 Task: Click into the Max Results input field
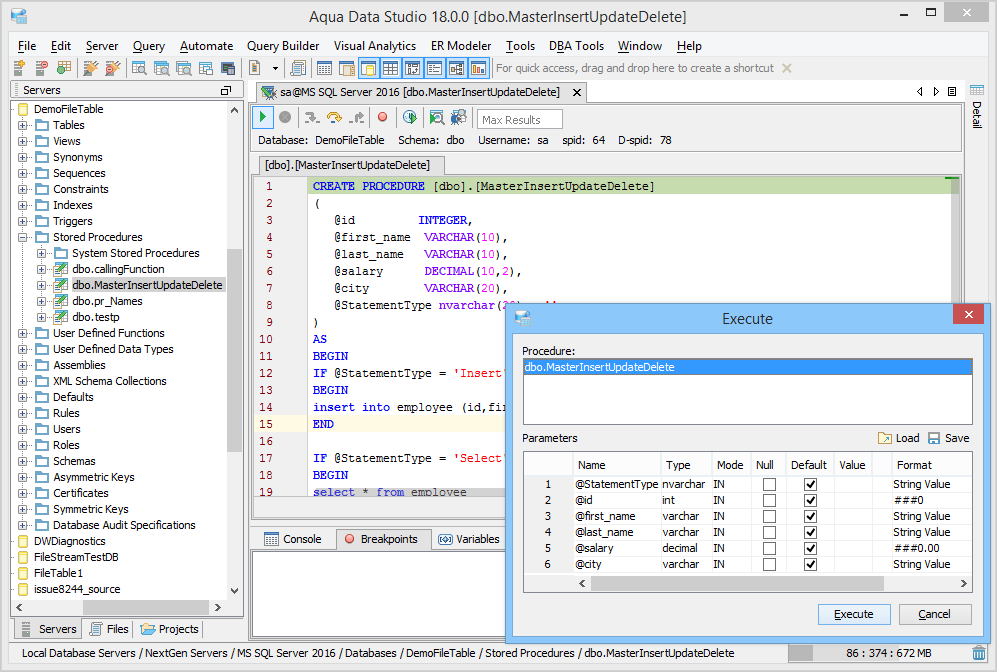coord(519,120)
